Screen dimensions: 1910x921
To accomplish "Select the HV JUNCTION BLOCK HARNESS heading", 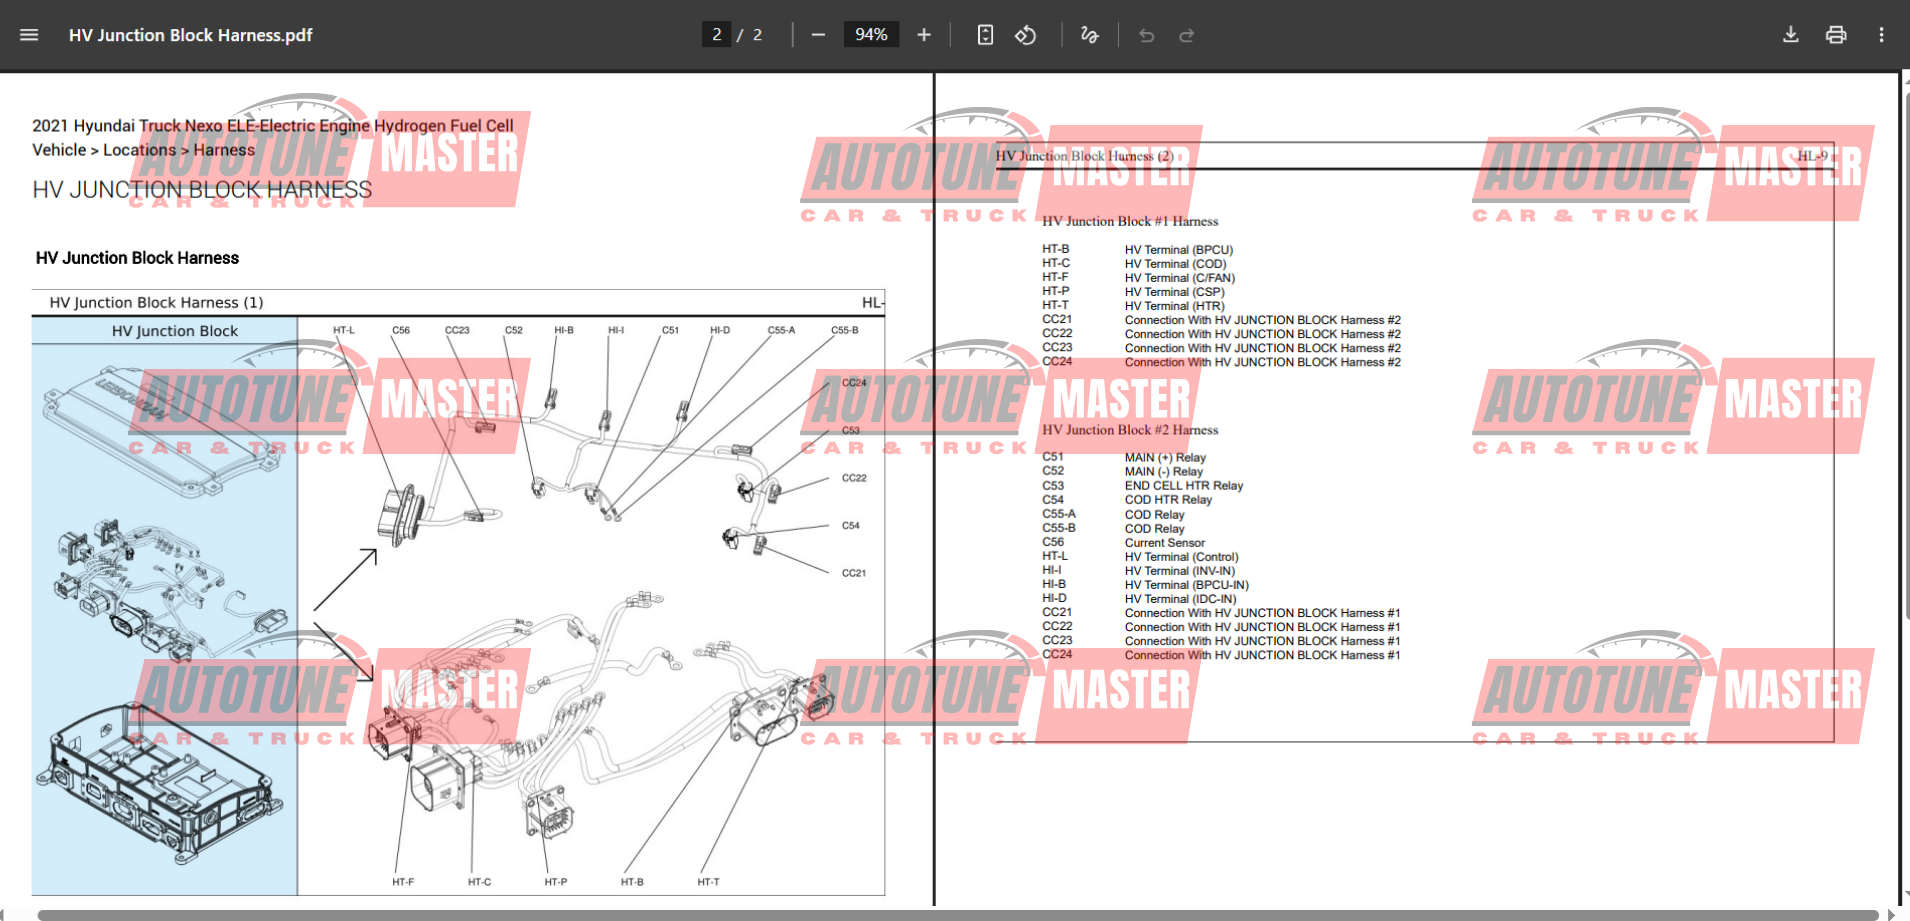I will (x=201, y=189).
